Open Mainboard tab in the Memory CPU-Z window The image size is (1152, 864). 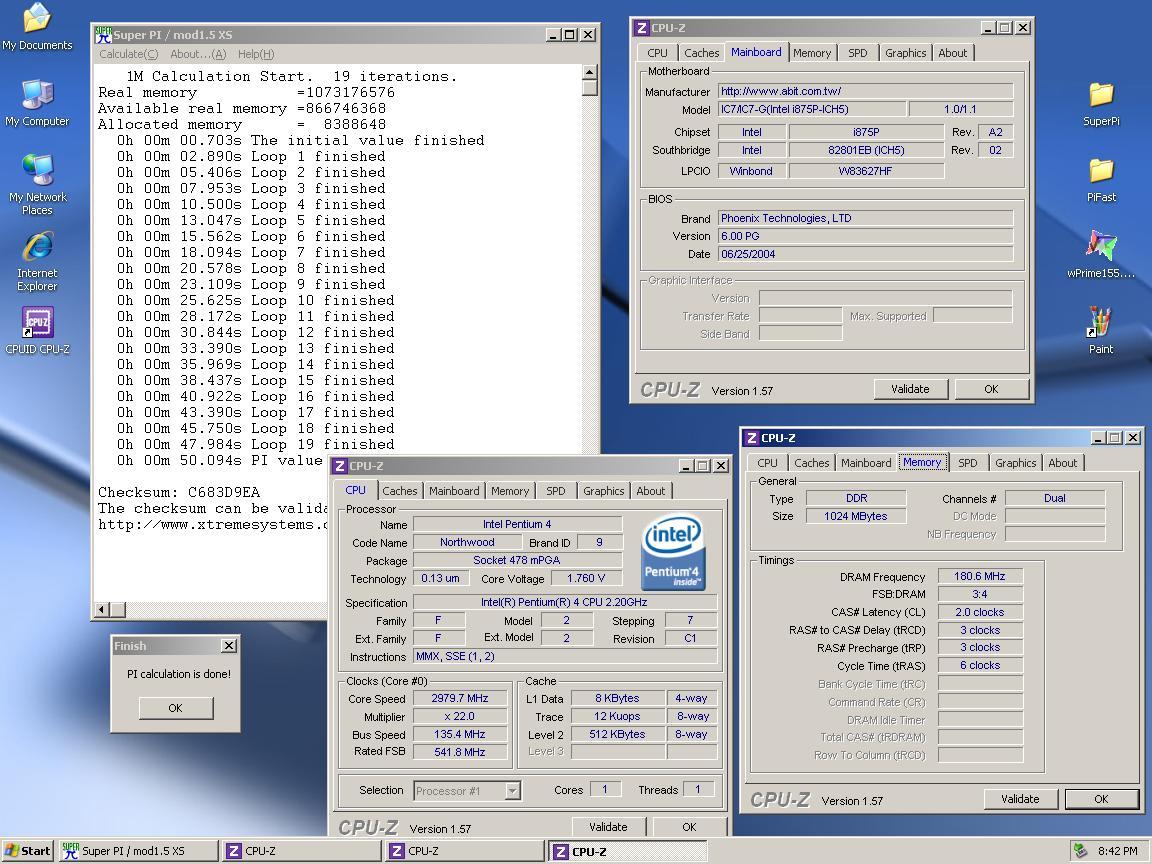pyautogui.click(x=866, y=463)
